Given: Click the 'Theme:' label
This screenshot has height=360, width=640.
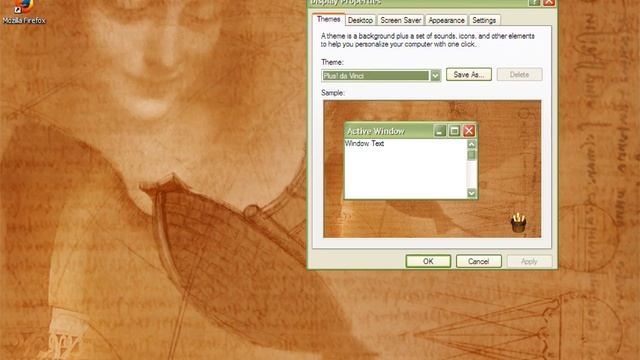Looking at the screenshot, I should tap(332, 62).
